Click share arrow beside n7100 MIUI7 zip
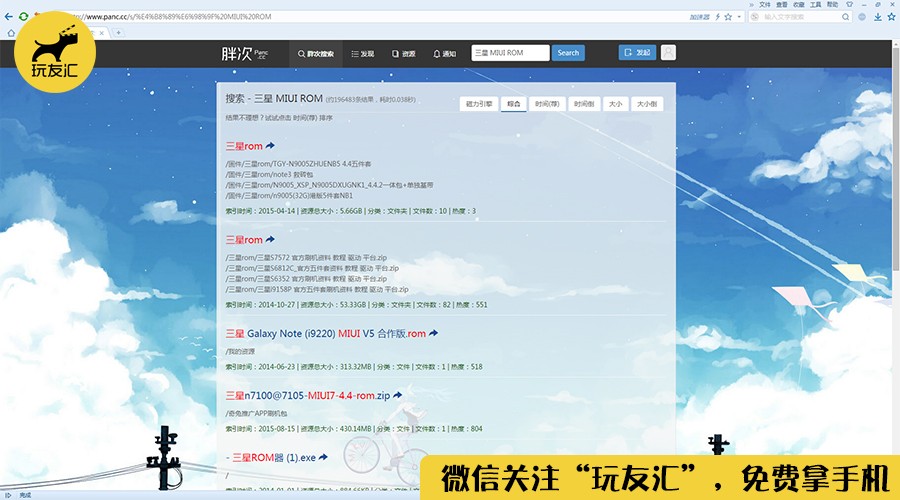The height and width of the screenshot is (500, 900). coord(398,395)
